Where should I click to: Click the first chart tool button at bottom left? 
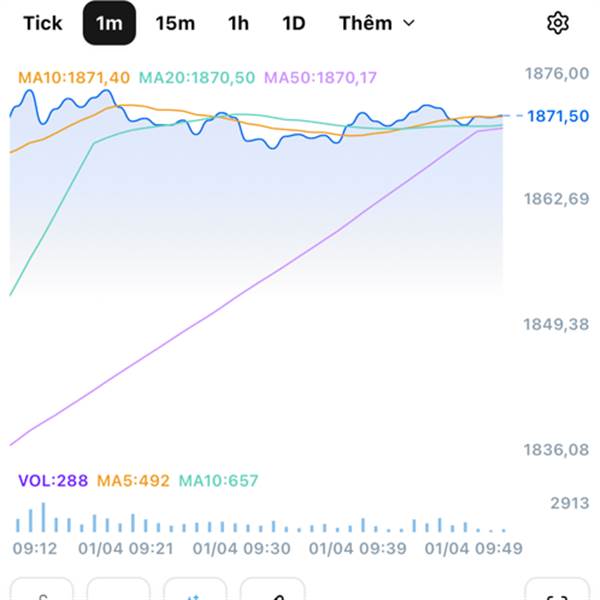(42, 592)
